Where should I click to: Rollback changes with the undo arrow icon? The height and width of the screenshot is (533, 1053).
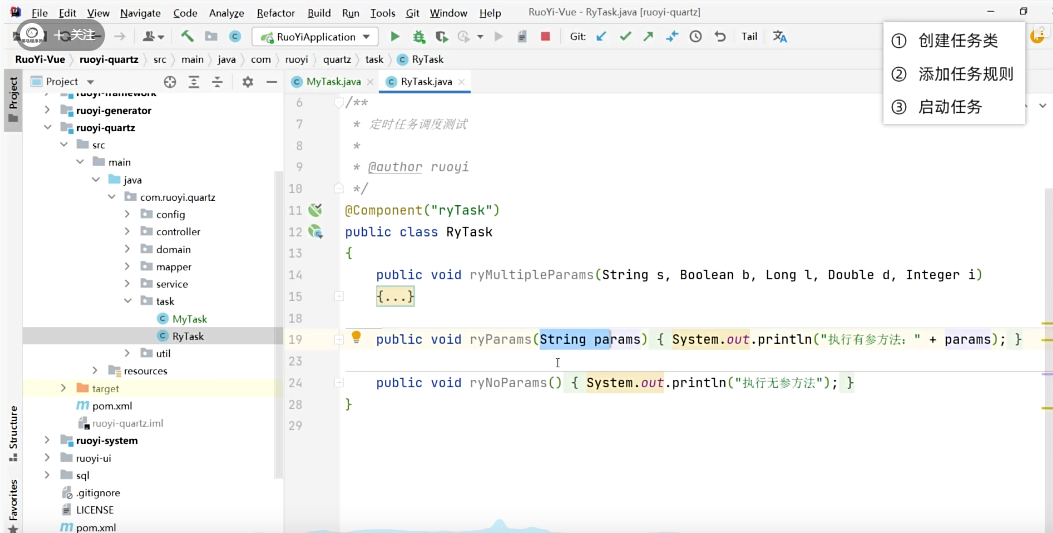coord(720,37)
